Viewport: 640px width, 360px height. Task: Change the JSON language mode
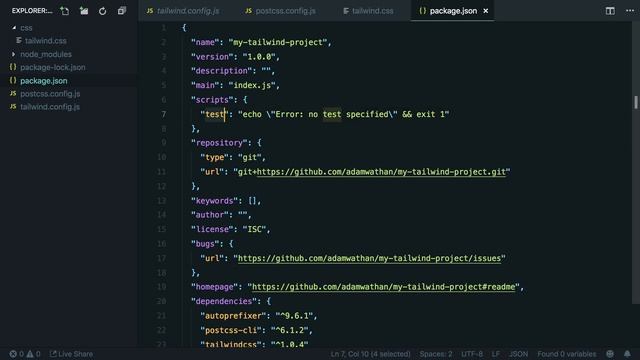coord(518,354)
